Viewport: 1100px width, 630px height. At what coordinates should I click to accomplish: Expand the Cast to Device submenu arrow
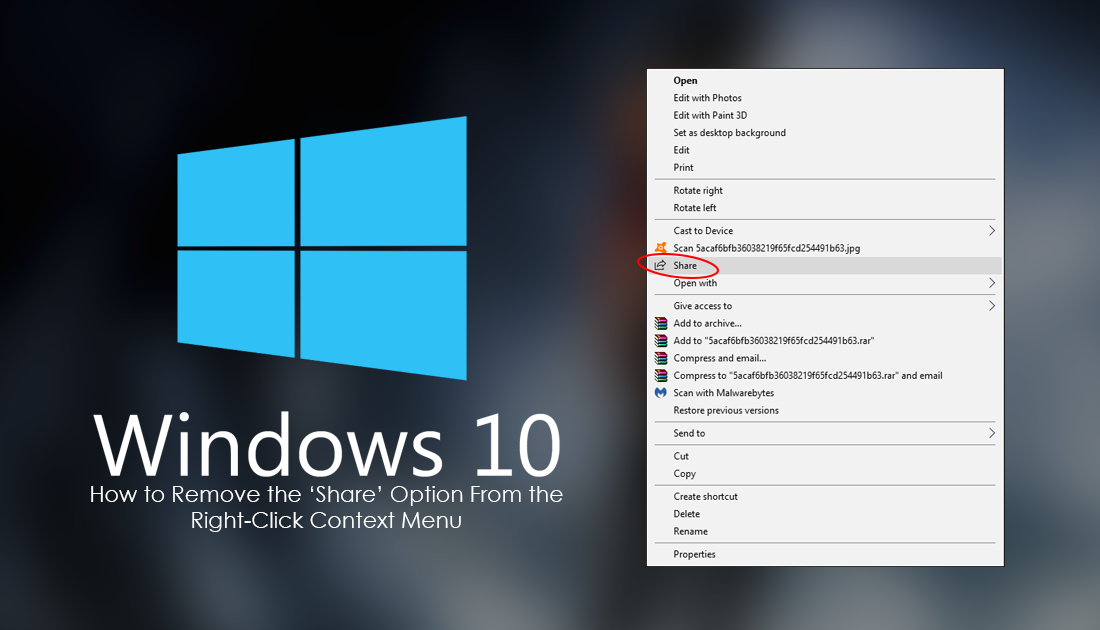pyautogui.click(x=991, y=231)
